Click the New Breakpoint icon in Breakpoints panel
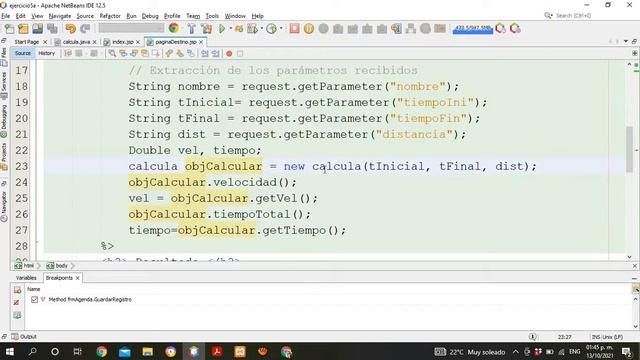Screen dimensions: 640x360 click(x=17, y=290)
